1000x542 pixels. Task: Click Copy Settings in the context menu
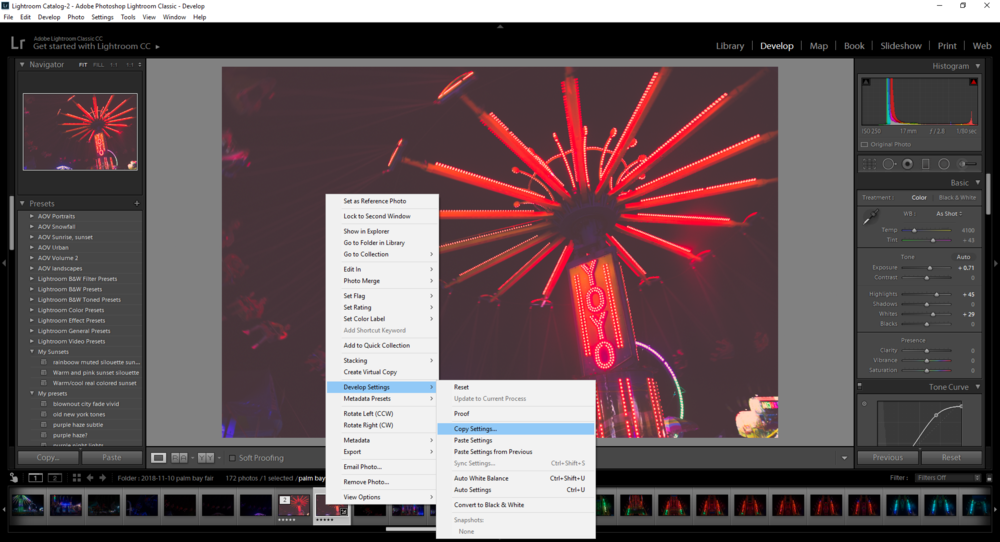point(475,429)
